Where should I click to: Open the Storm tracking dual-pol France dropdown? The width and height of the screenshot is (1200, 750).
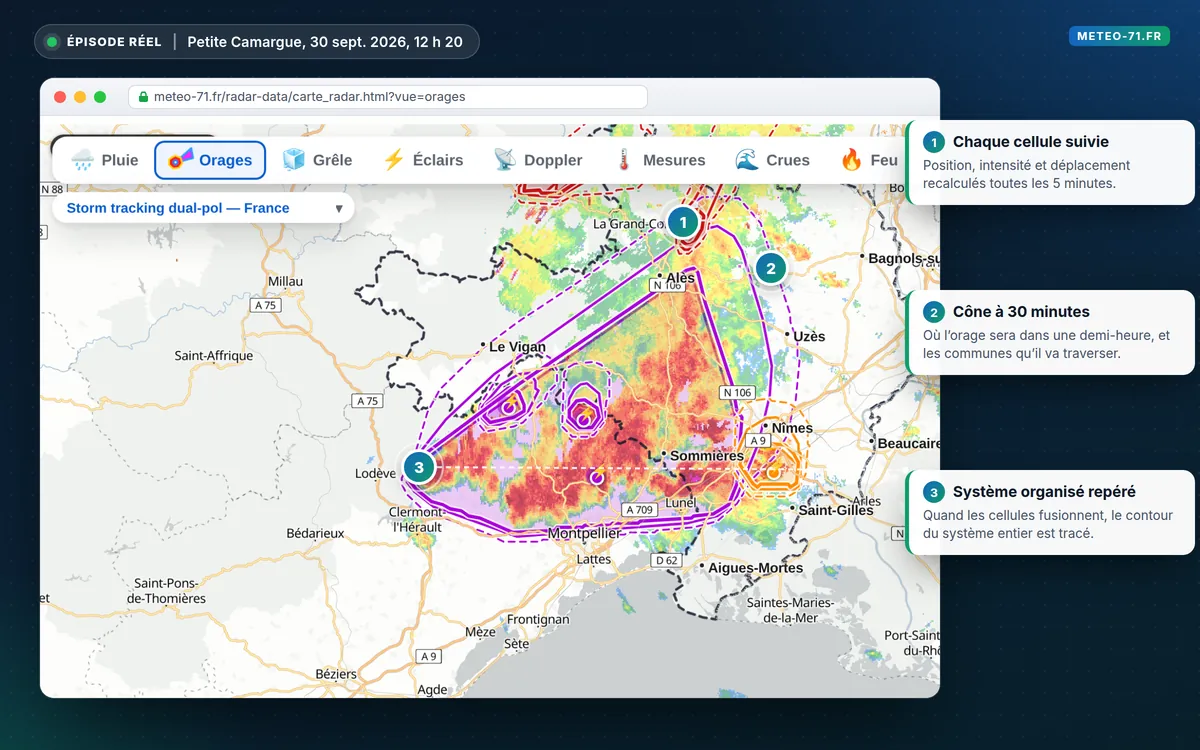click(203, 208)
